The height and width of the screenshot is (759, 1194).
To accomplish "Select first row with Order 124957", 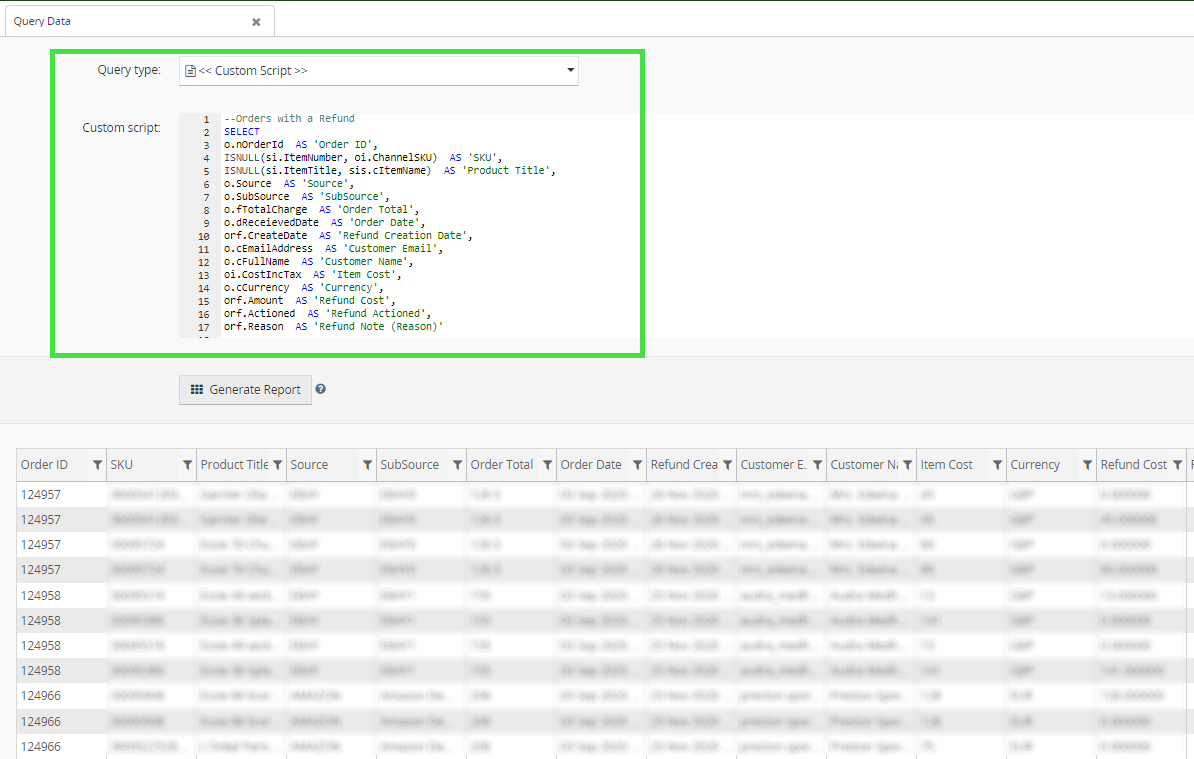I will pyautogui.click(x=41, y=495).
